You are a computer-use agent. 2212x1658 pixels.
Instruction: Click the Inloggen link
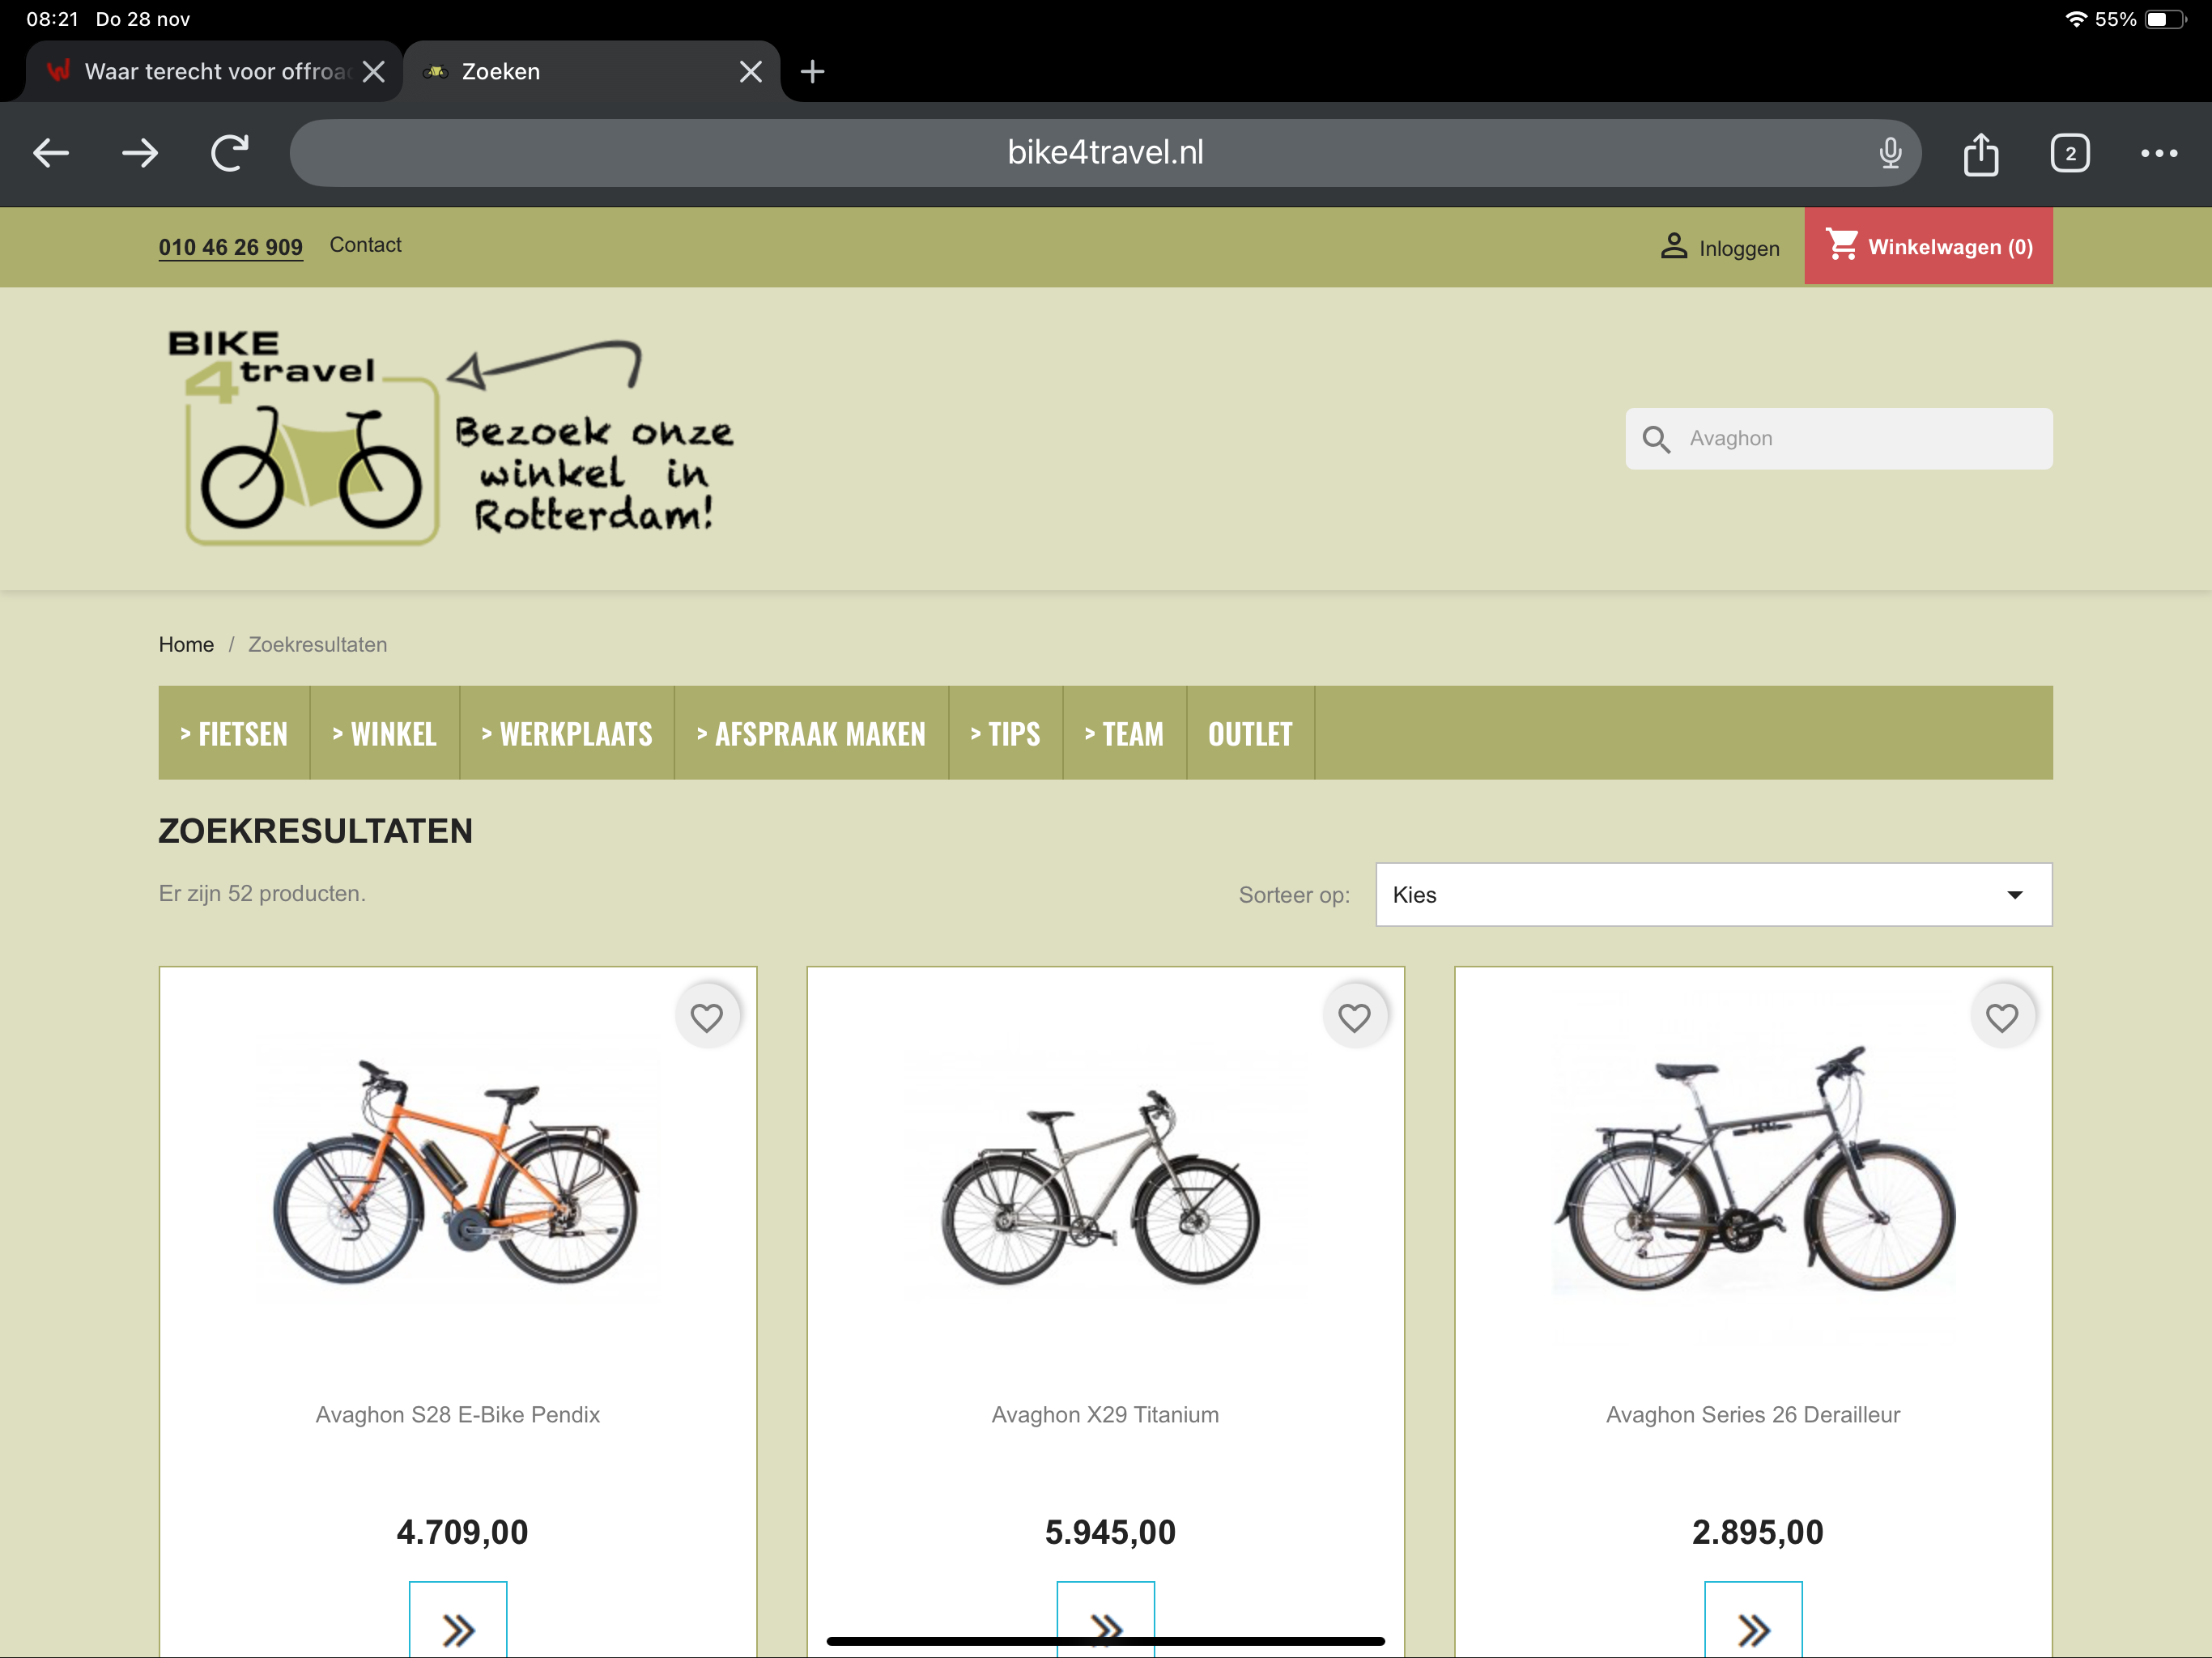click(1720, 247)
